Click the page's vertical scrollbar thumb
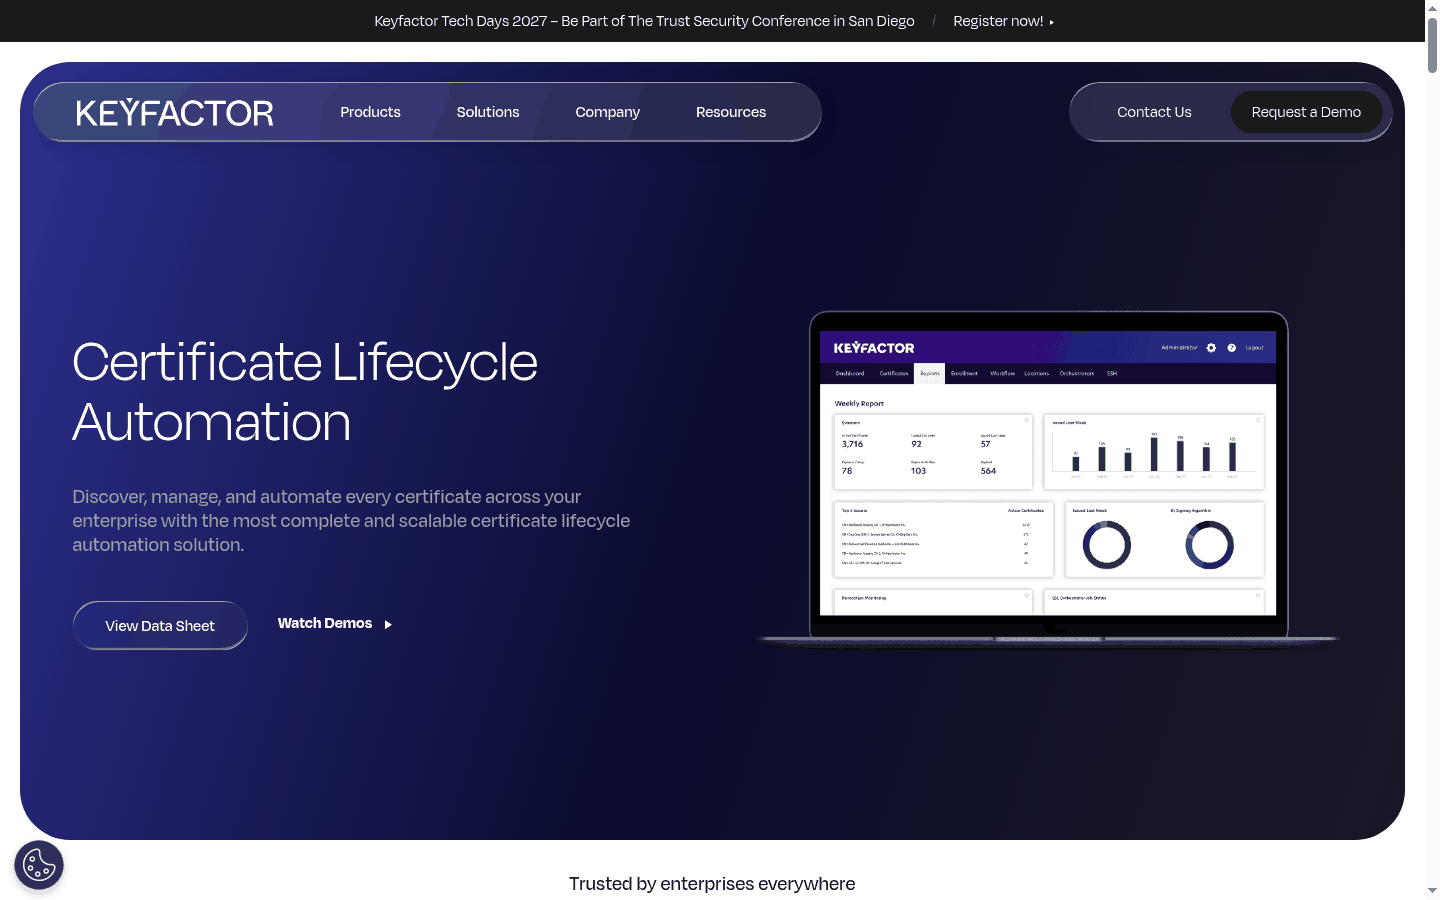The width and height of the screenshot is (1440, 900). pyautogui.click(x=1432, y=44)
